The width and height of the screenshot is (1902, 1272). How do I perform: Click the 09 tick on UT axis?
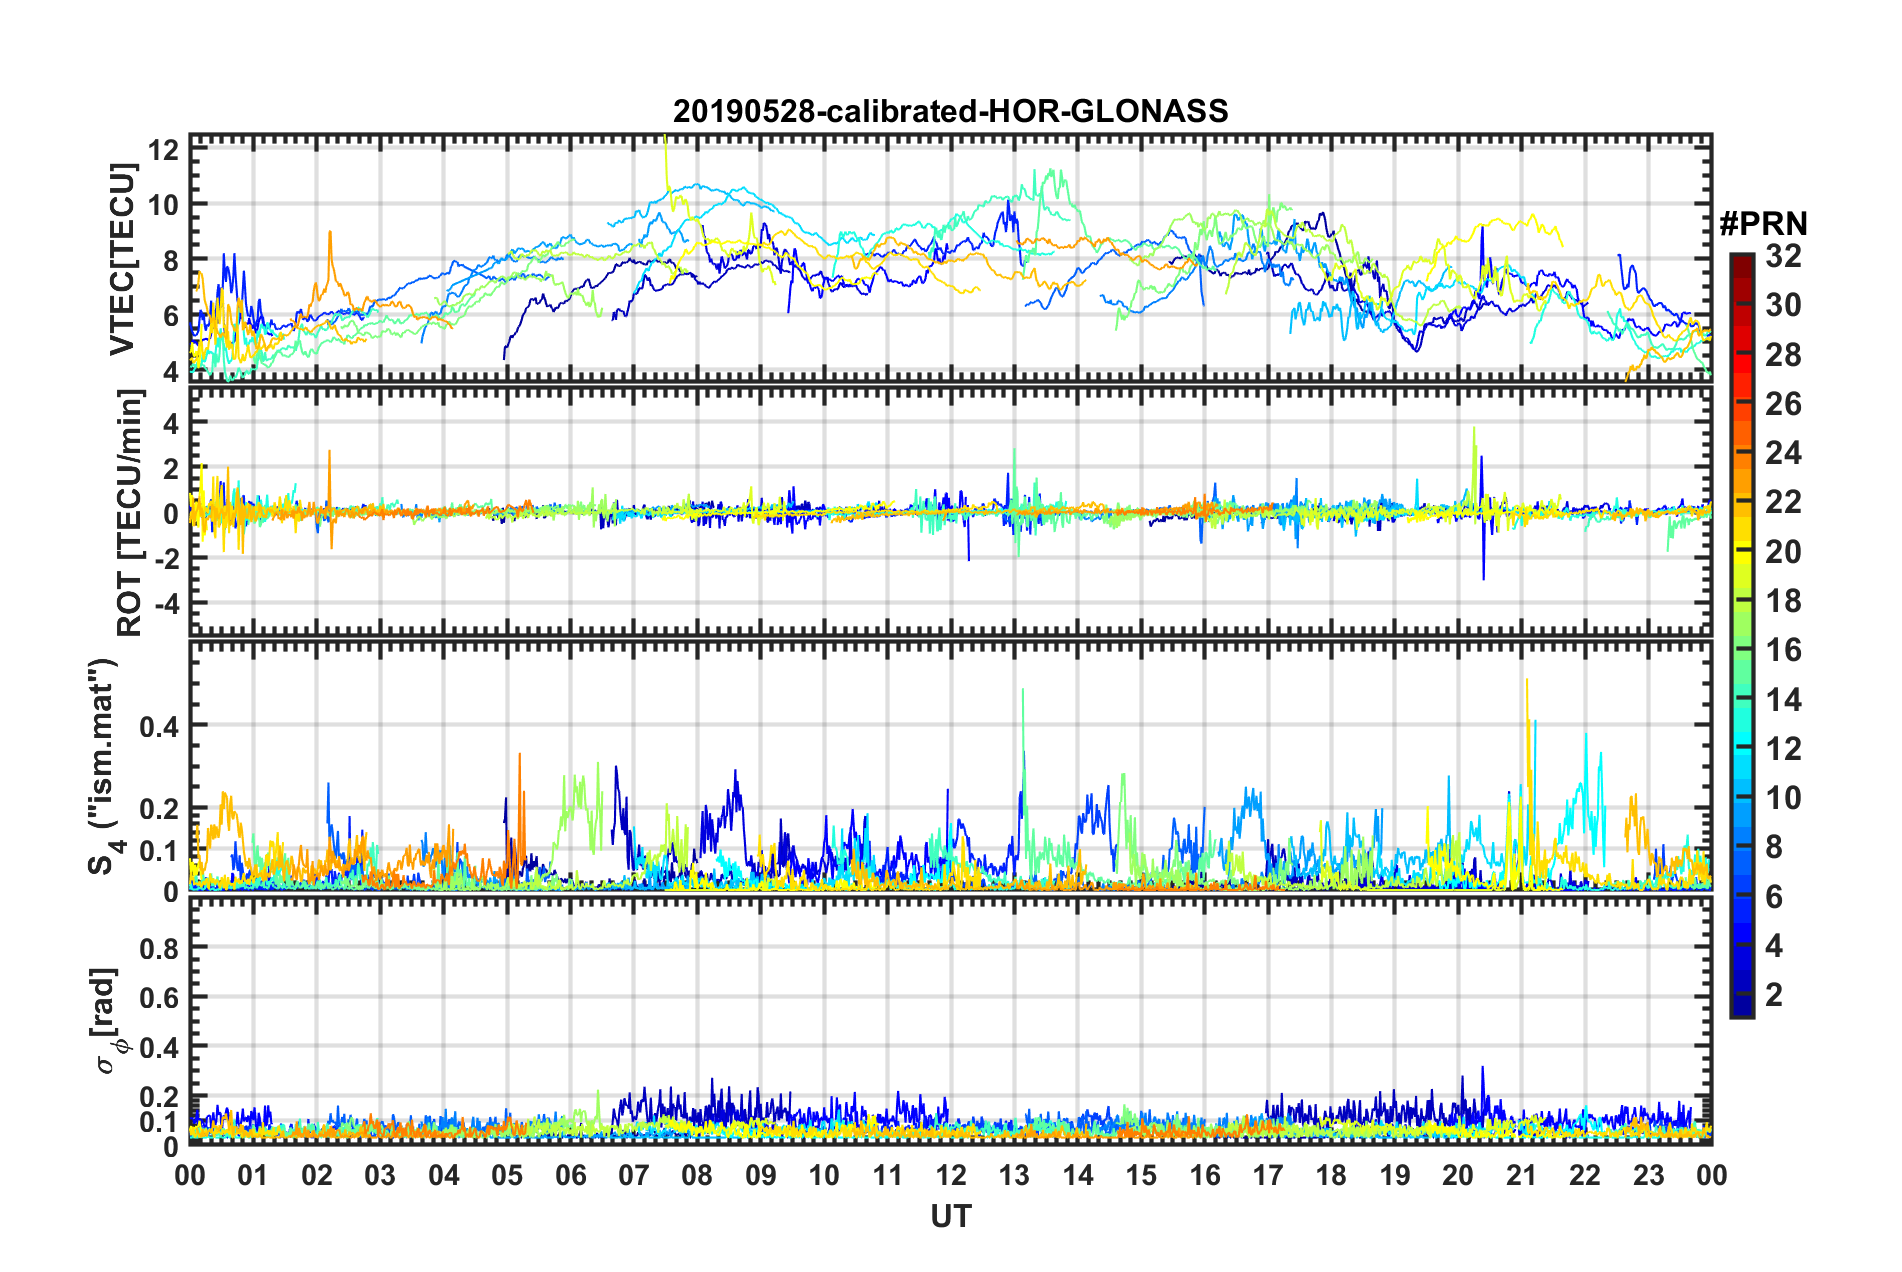point(761,1175)
